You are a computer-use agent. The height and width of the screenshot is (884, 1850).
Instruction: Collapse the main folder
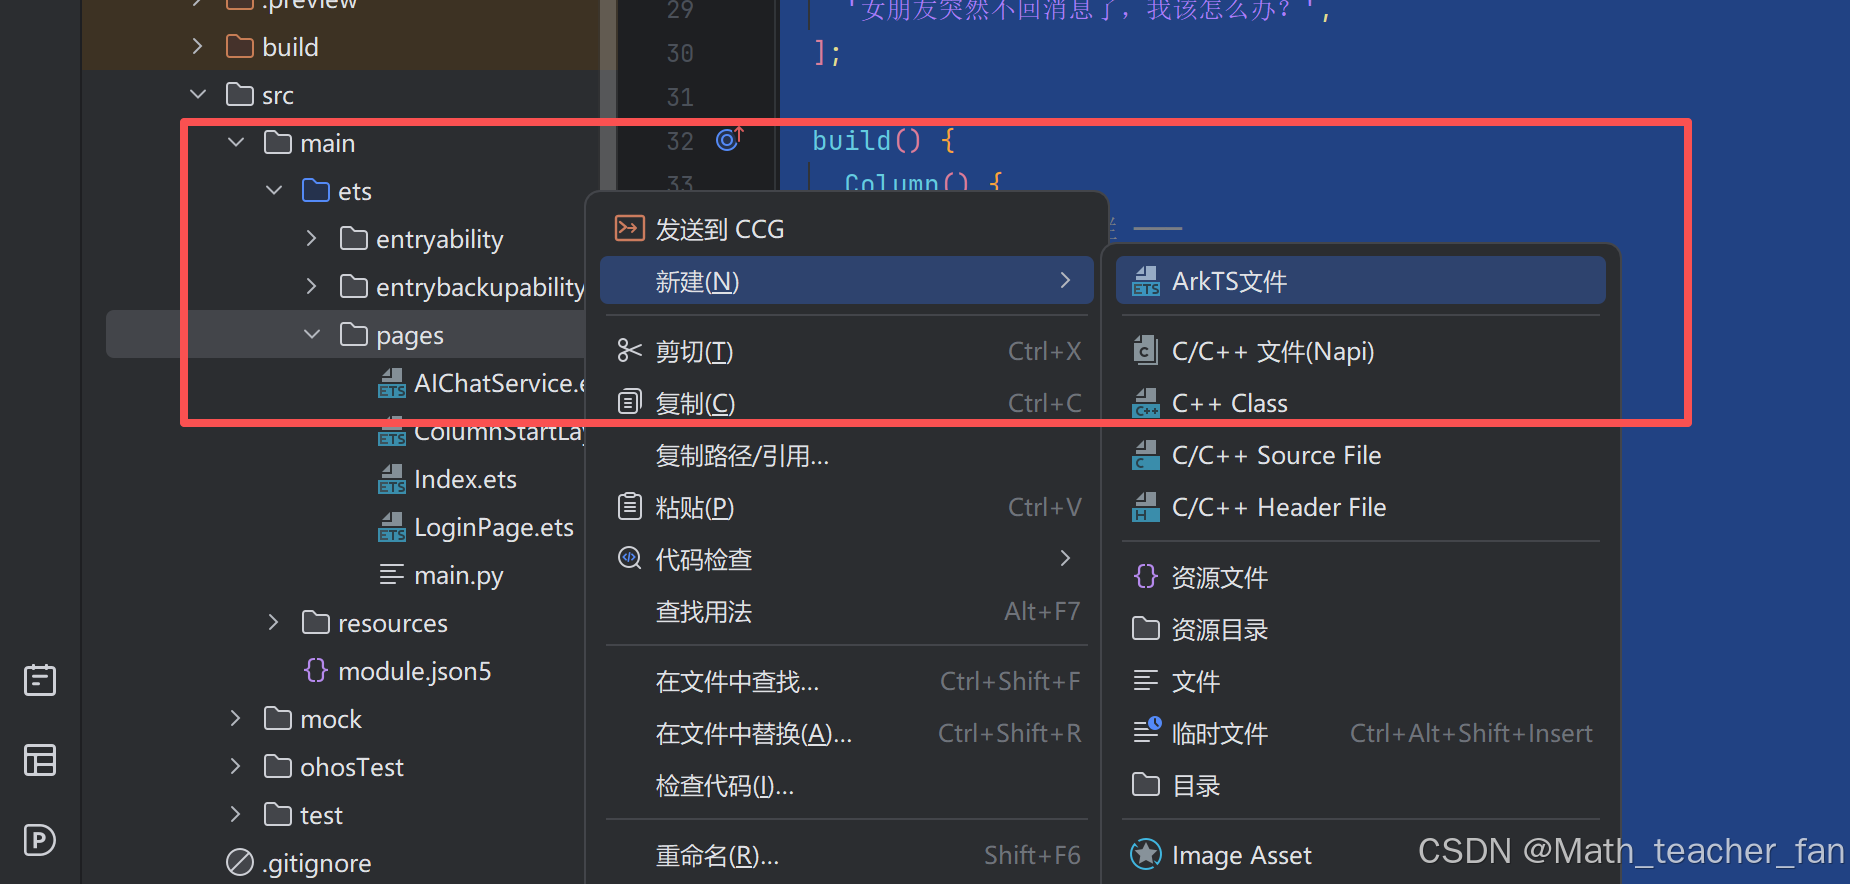point(236,142)
